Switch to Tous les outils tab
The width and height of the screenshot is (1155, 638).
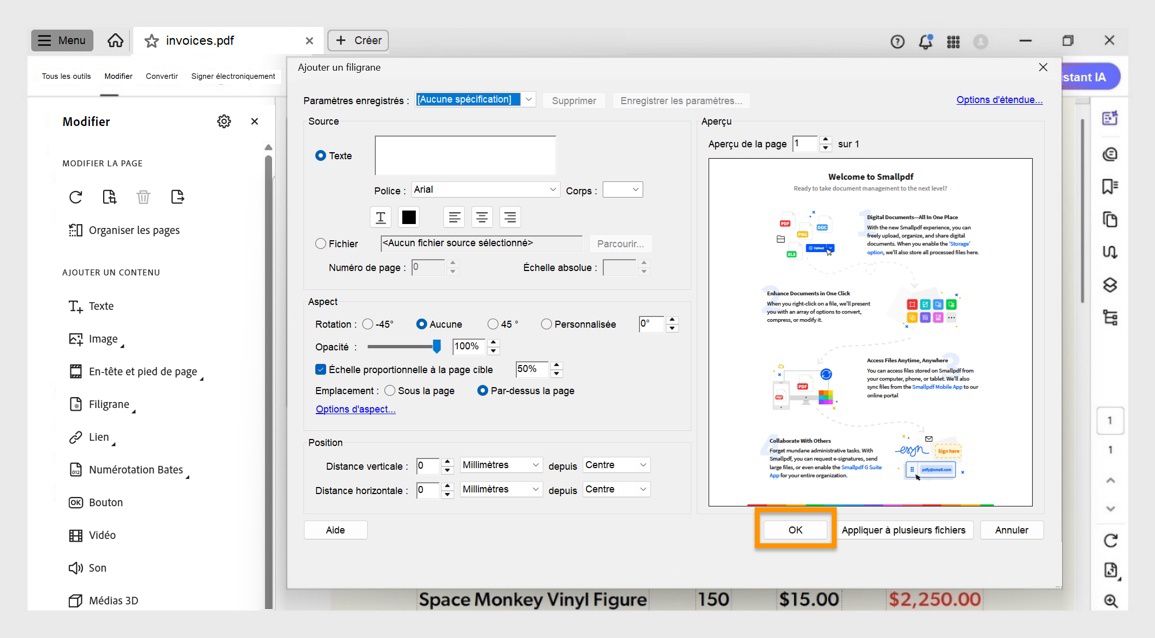point(66,77)
